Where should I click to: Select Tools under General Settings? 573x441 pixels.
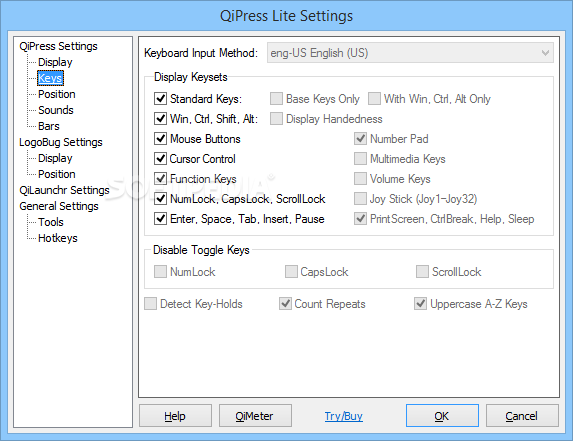(x=51, y=222)
